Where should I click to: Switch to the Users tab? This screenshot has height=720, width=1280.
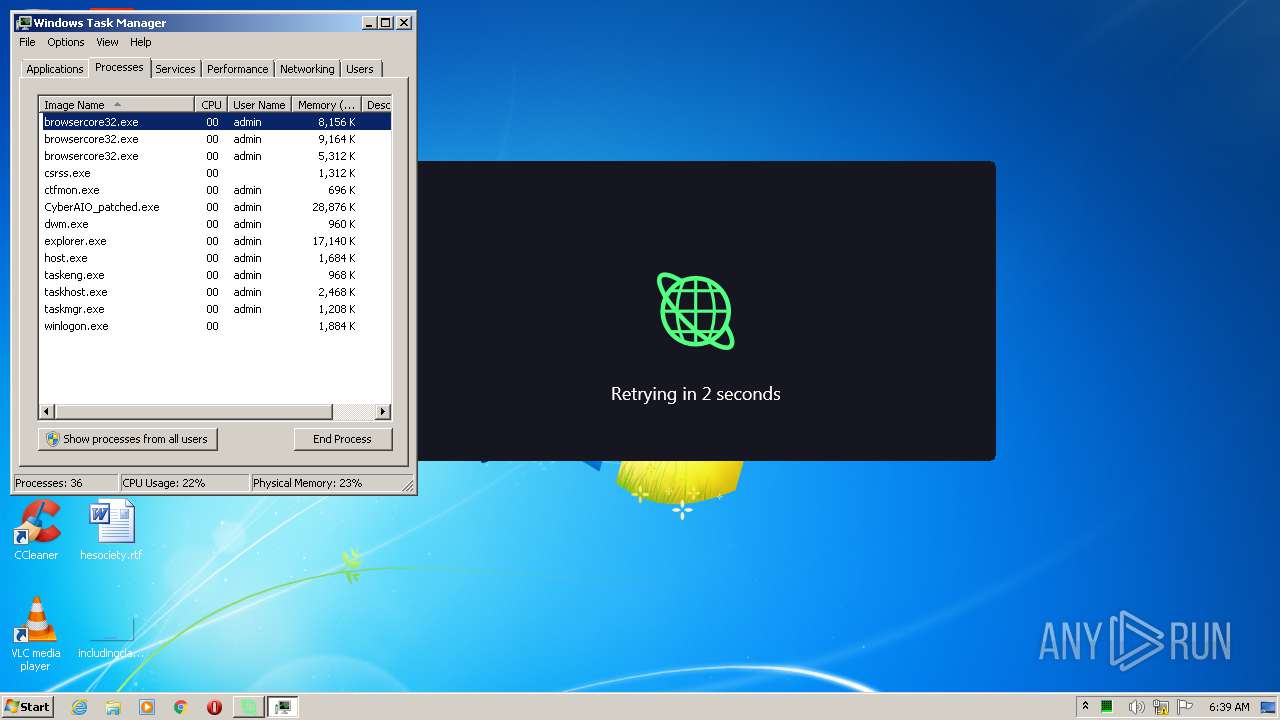coord(360,69)
